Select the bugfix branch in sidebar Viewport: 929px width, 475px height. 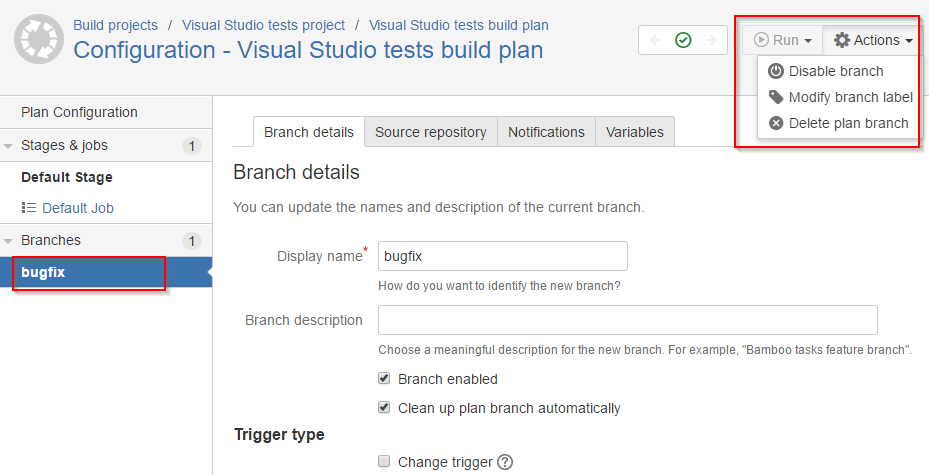click(x=106, y=272)
